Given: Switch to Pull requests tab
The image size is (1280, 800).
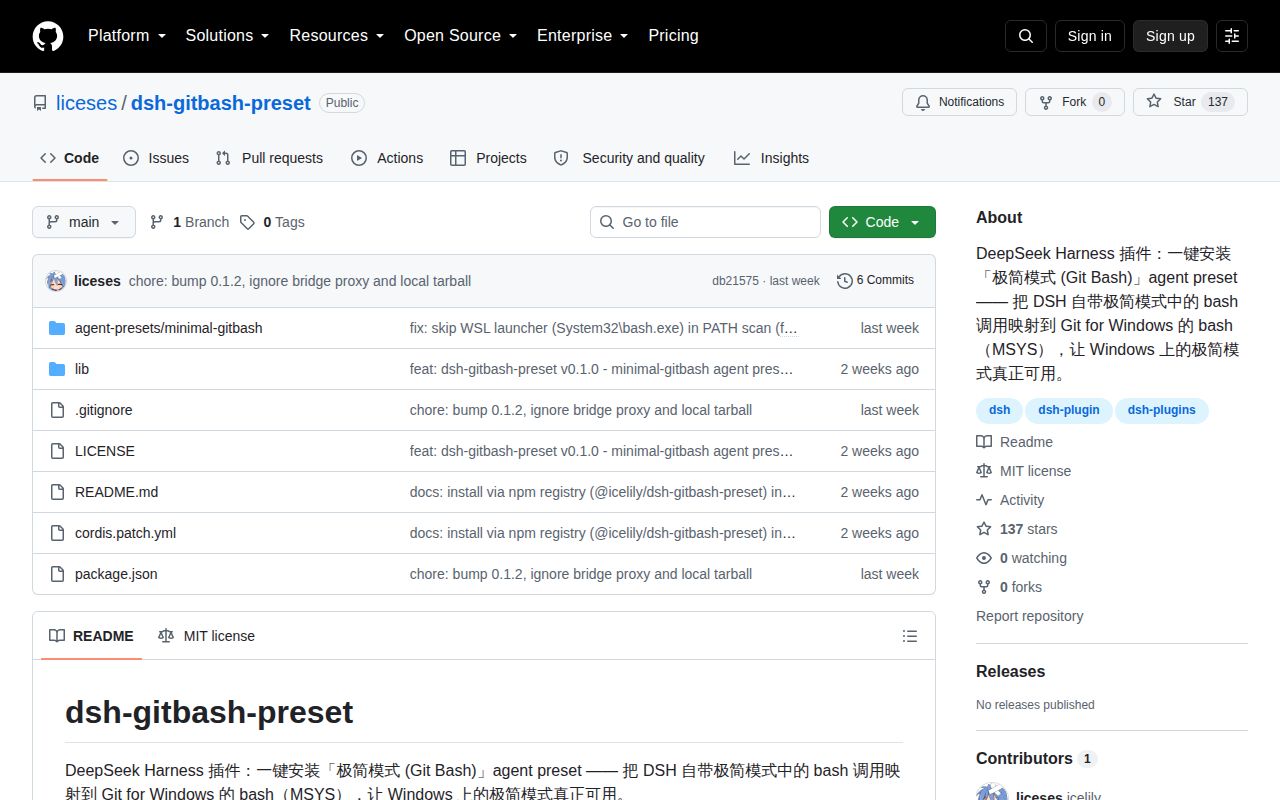Looking at the screenshot, I should (269, 158).
